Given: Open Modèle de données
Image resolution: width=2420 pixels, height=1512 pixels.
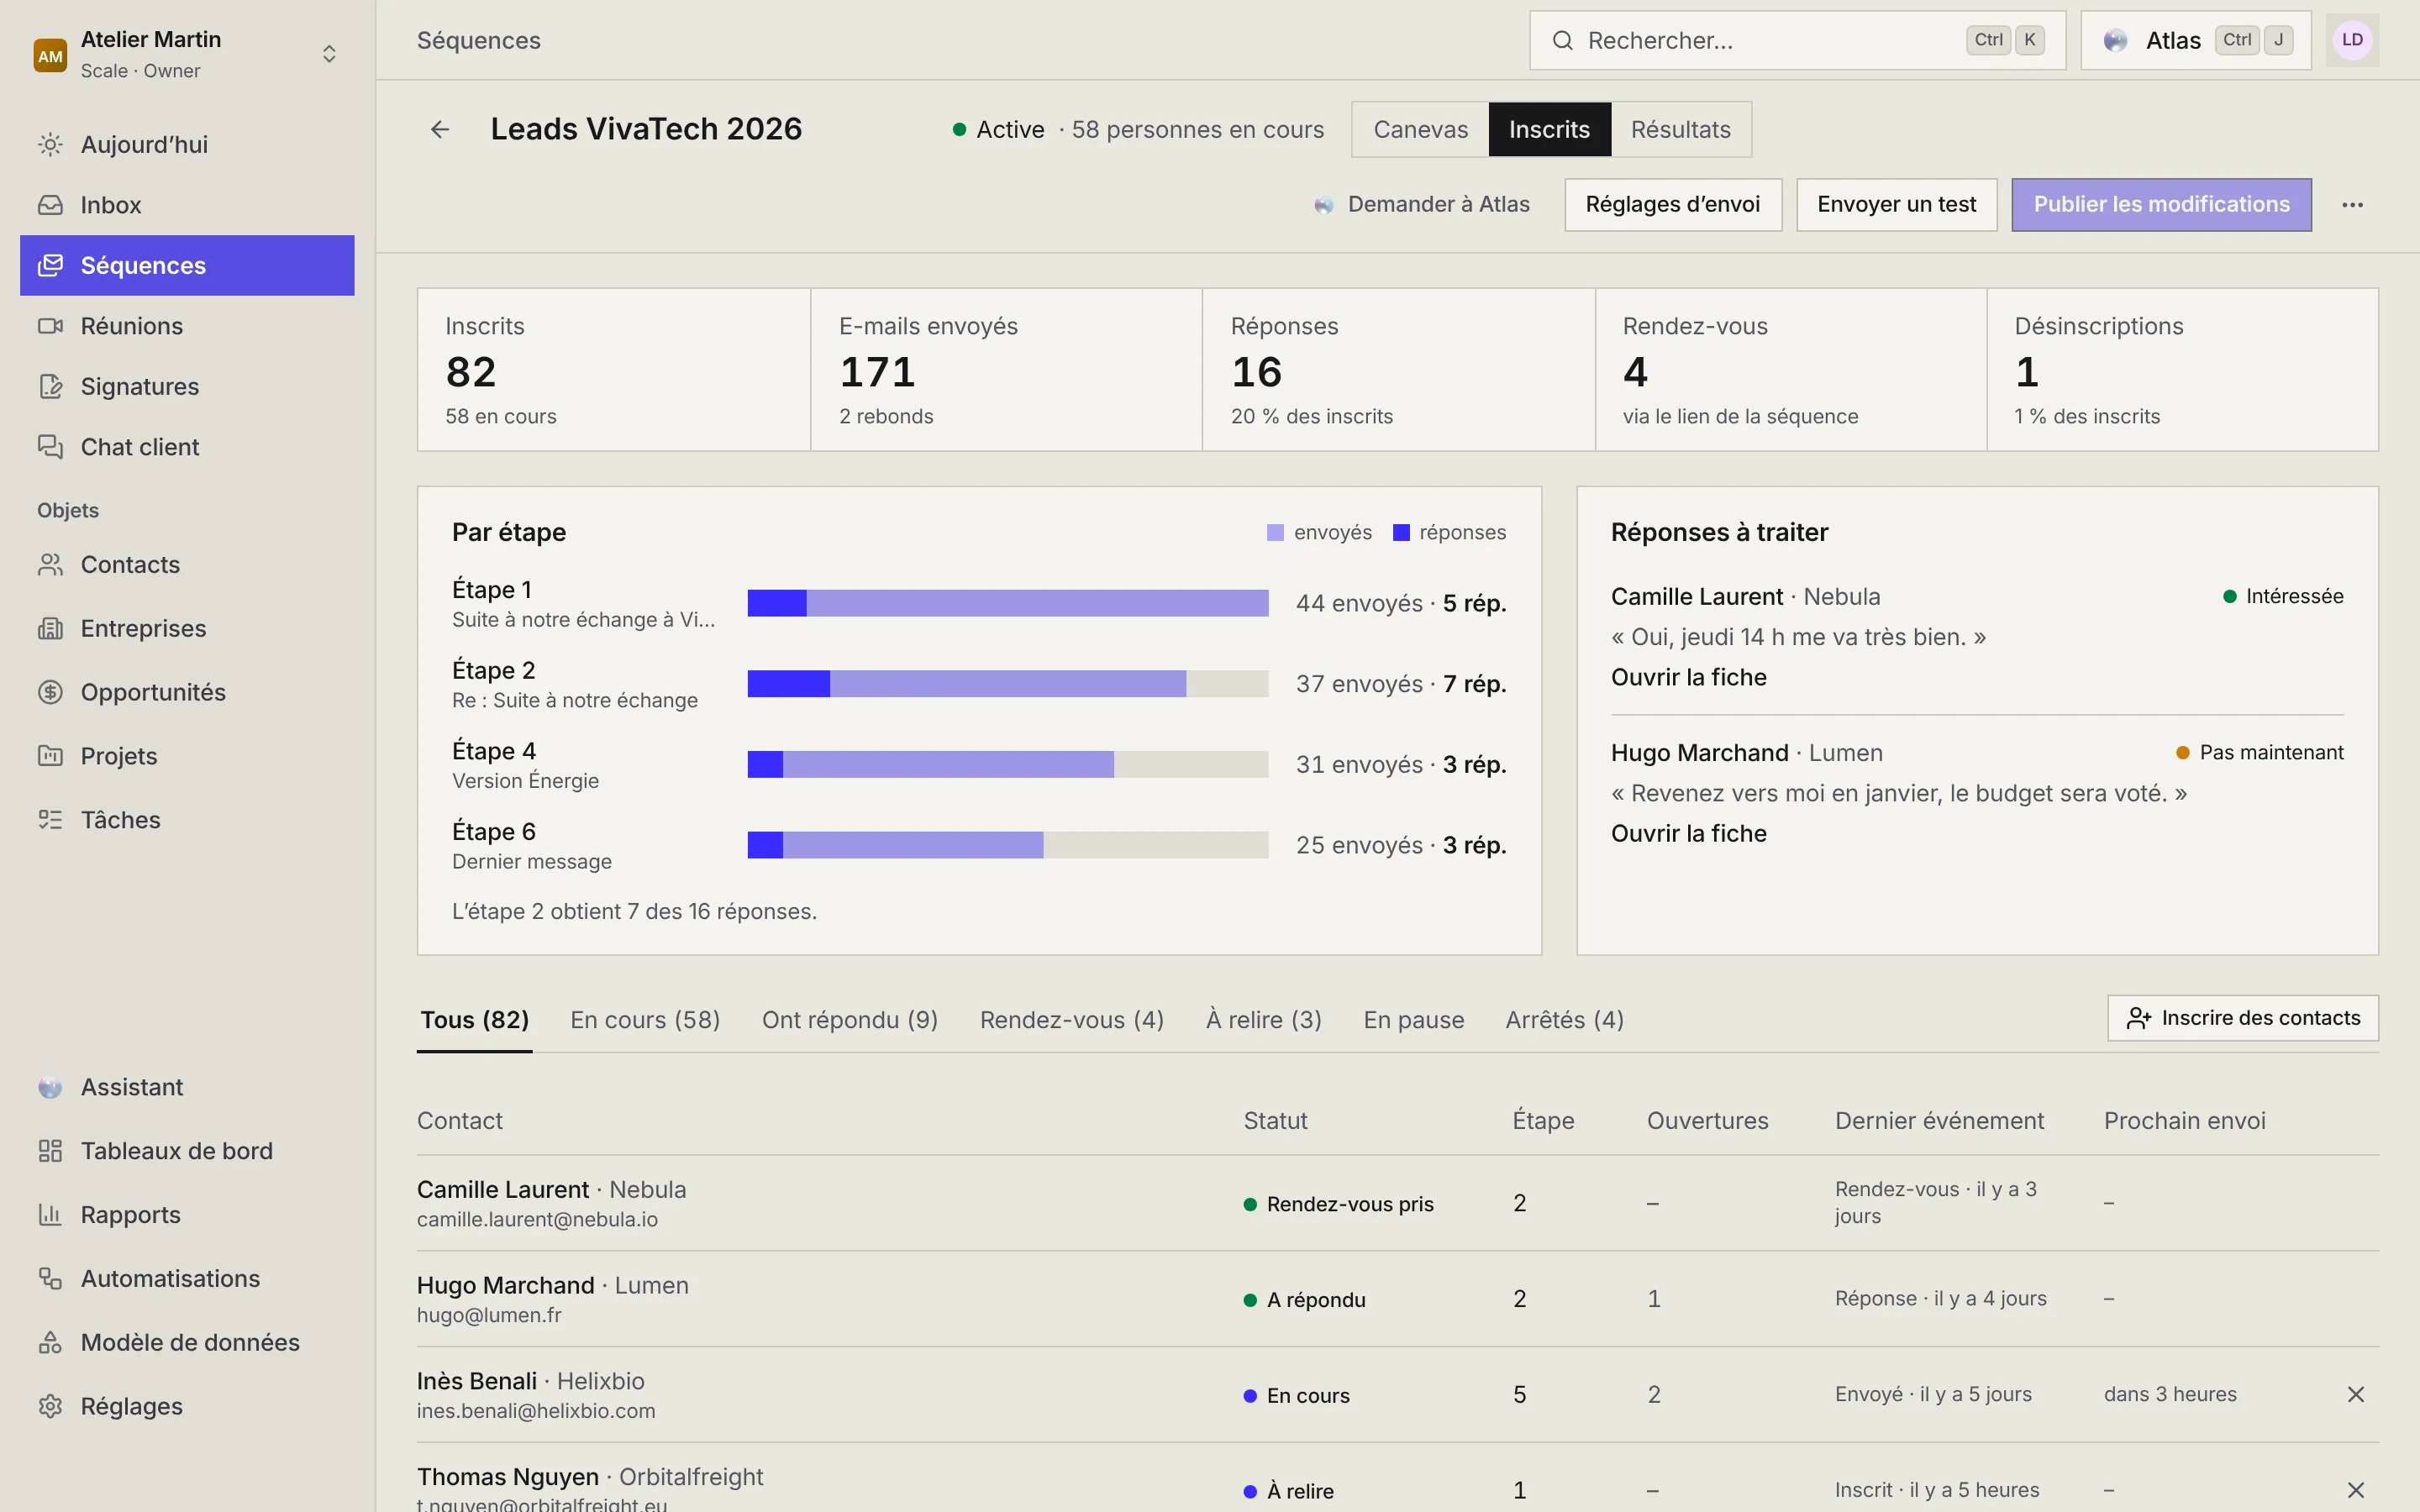Looking at the screenshot, I should coord(187,1343).
